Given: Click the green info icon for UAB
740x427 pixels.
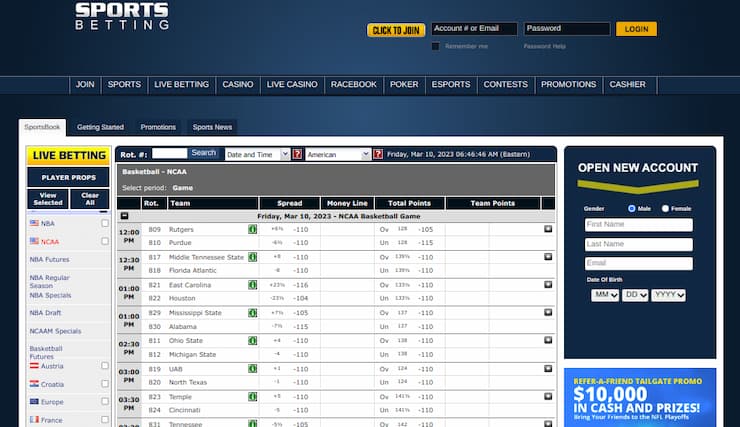Looking at the screenshot, I should (252, 369).
